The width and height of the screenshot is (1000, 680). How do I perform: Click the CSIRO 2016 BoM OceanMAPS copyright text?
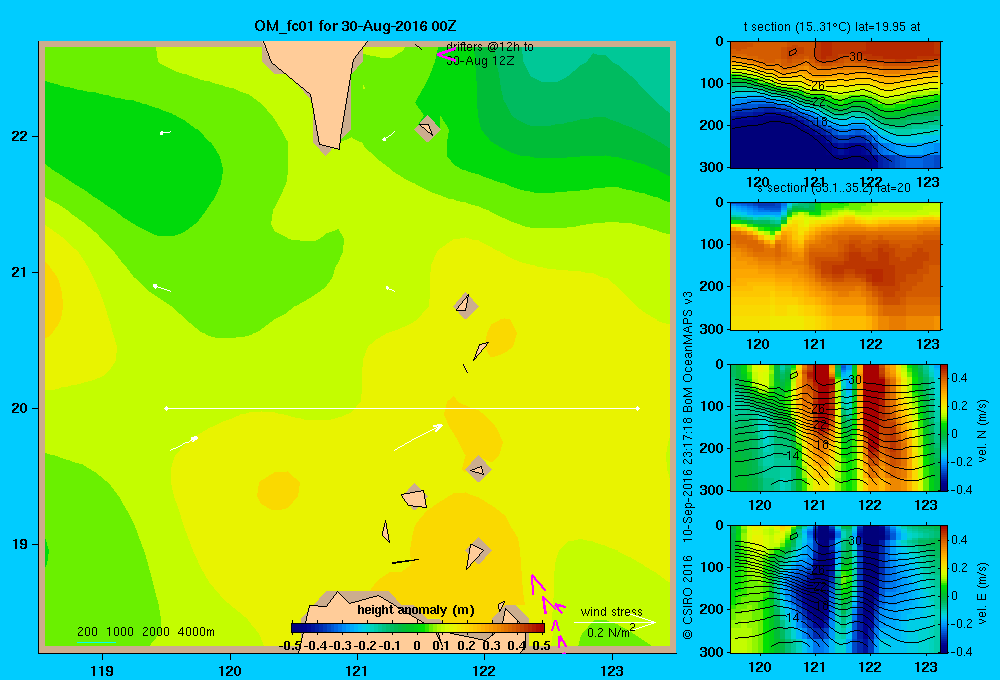(688, 465)
